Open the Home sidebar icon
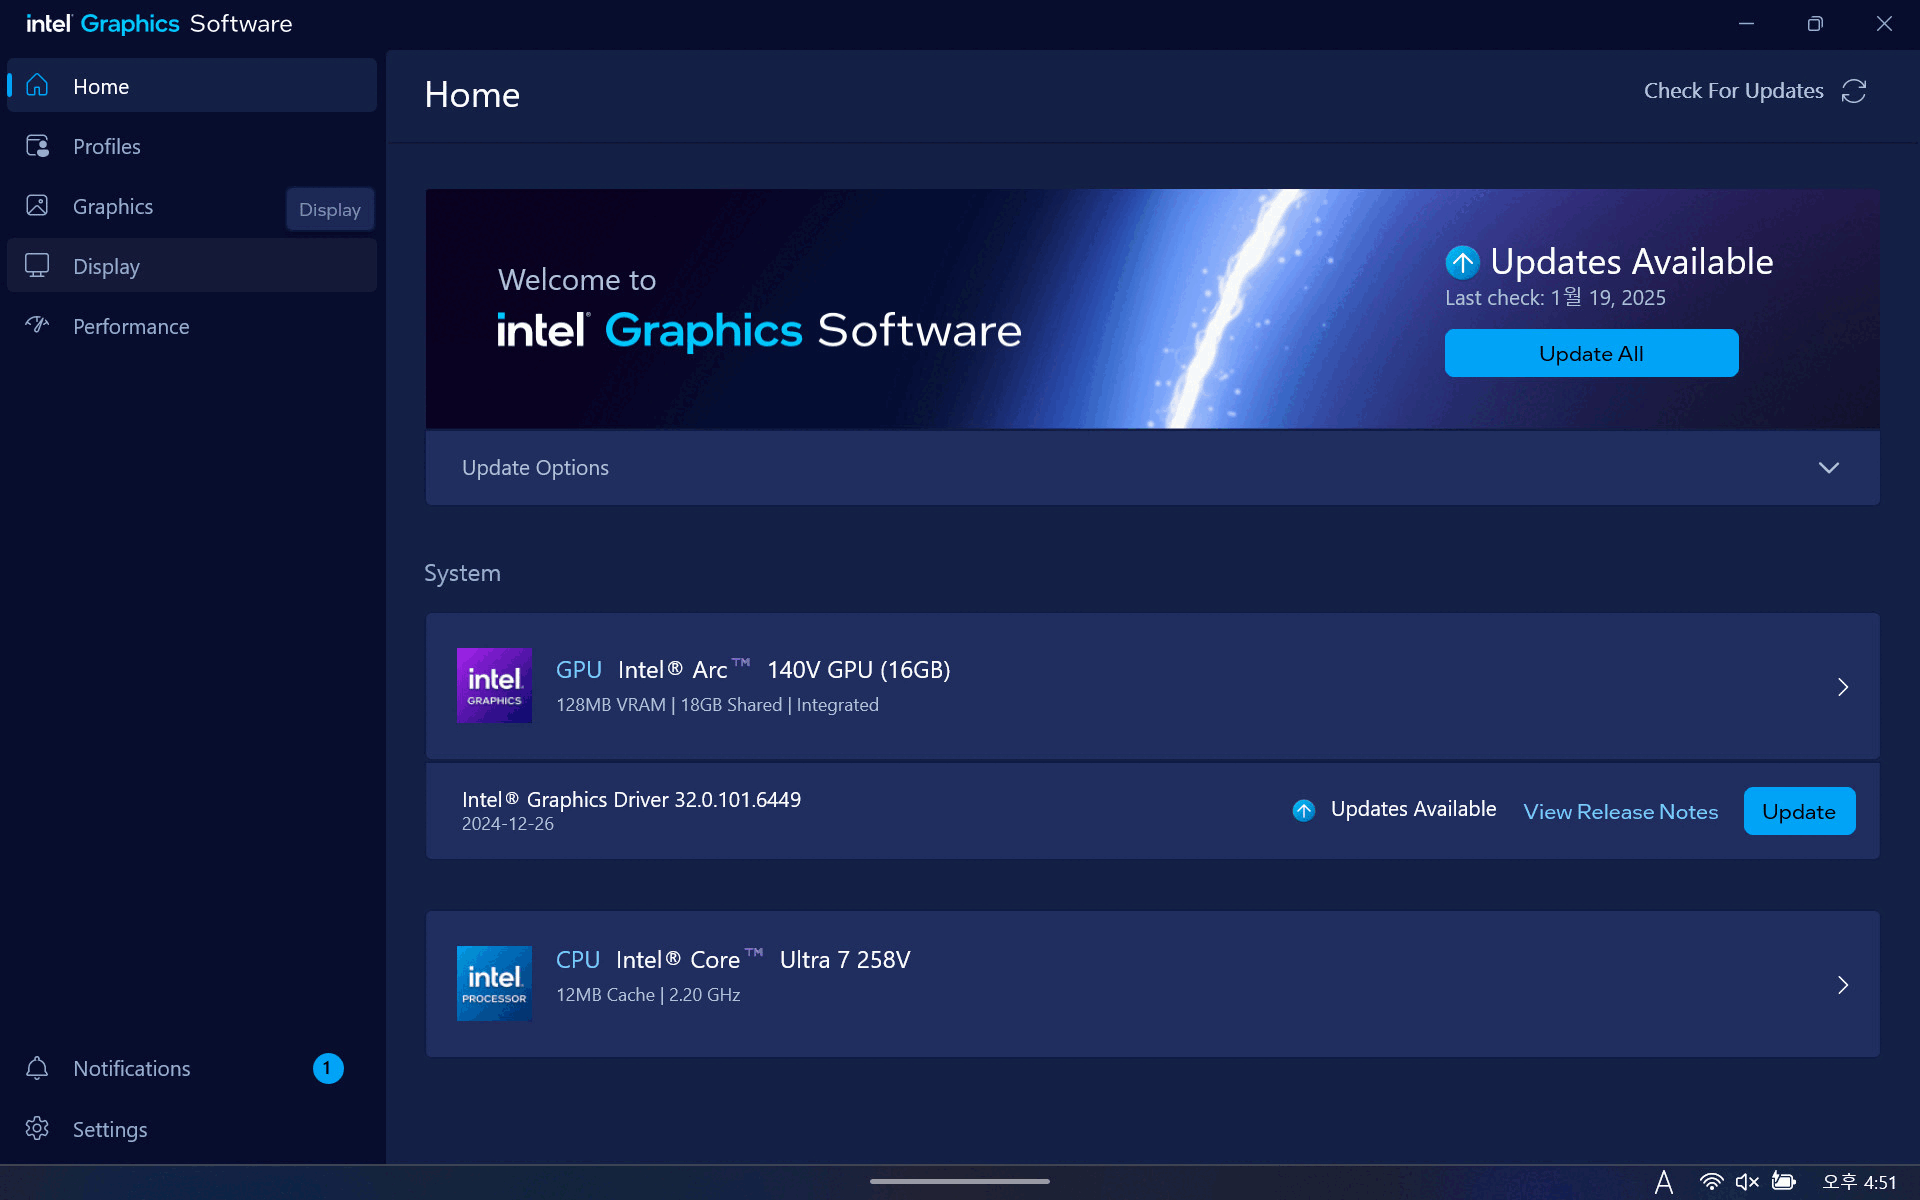This screenshot has width=1920, height=1200. (x=37, y=86)
